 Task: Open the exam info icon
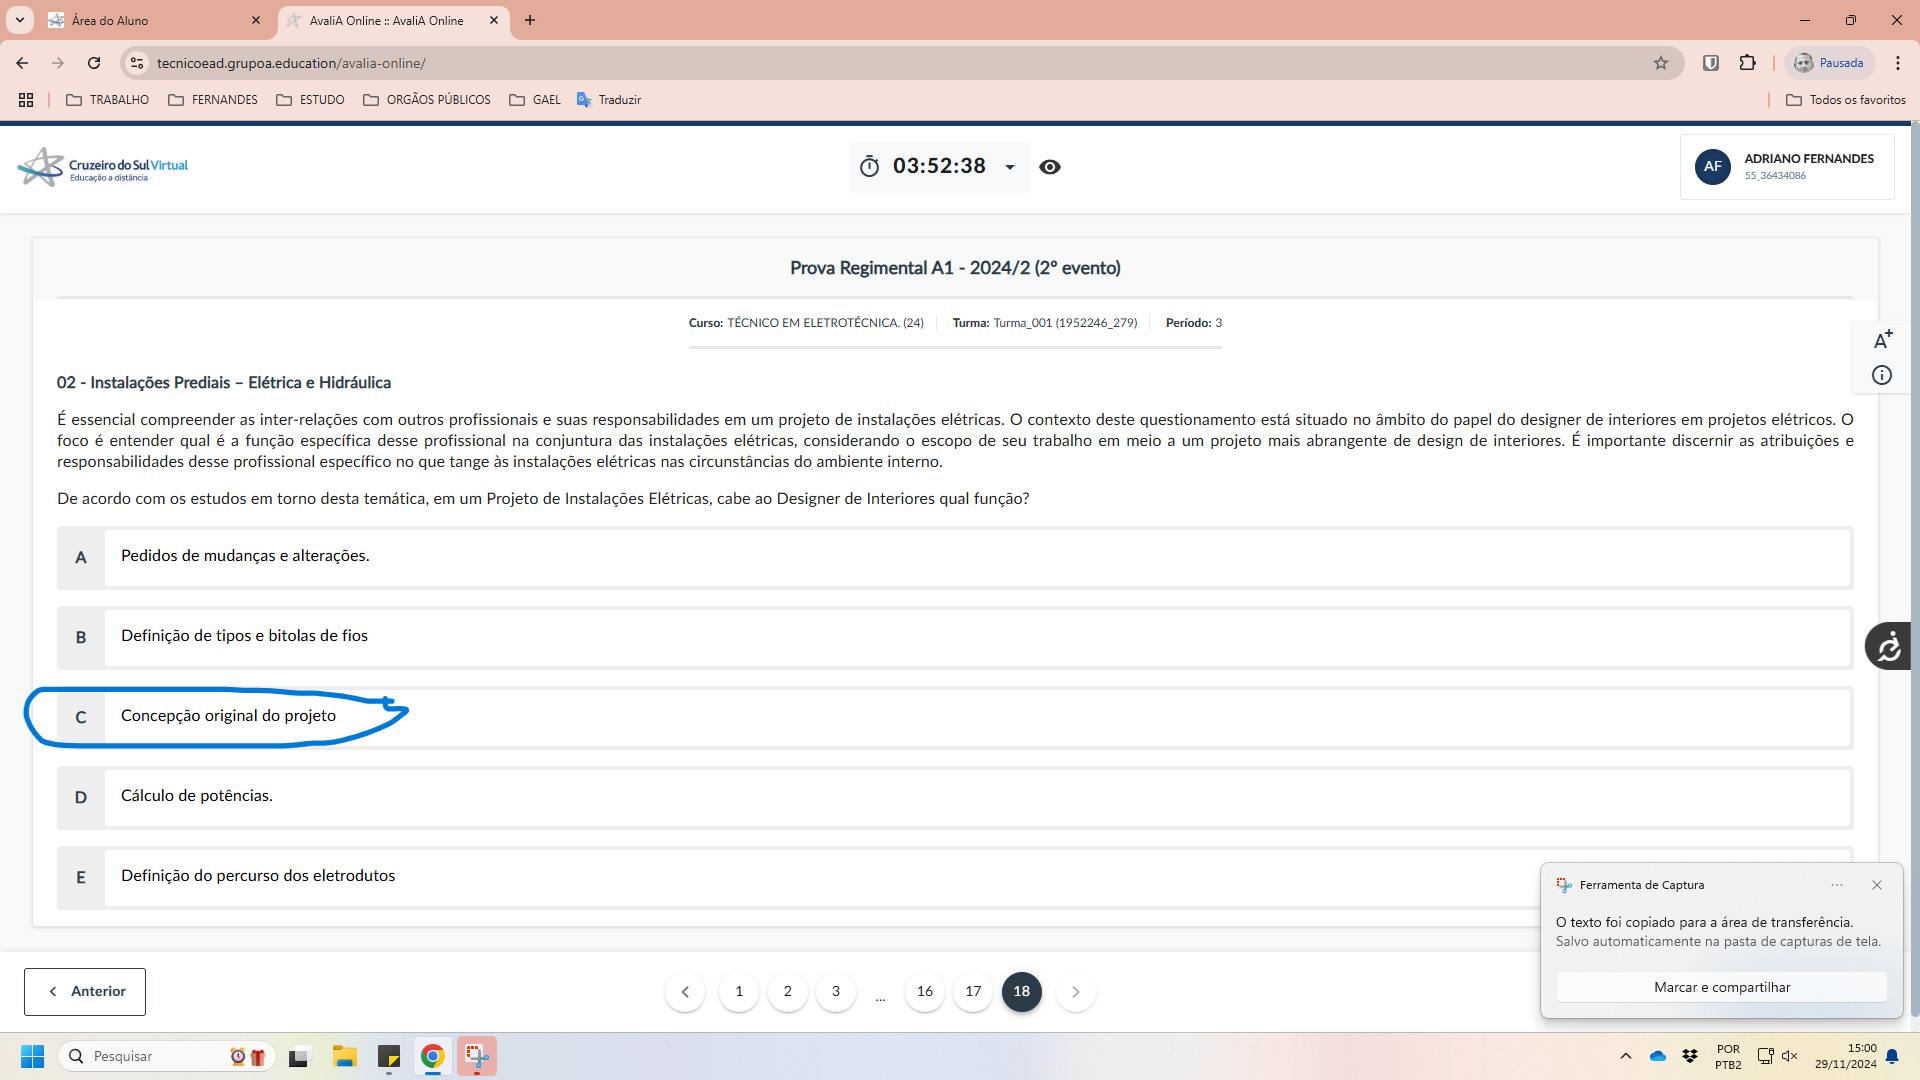point(1882,375)
